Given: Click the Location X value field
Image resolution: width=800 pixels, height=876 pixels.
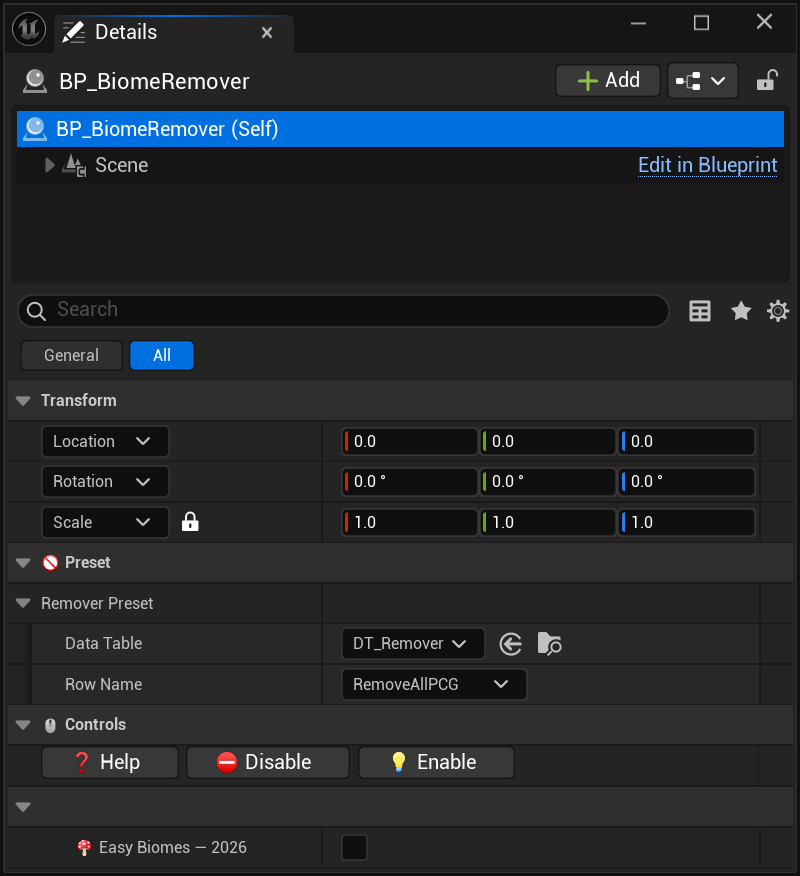Looking at the screenshot, I should [x=409, y=441].
